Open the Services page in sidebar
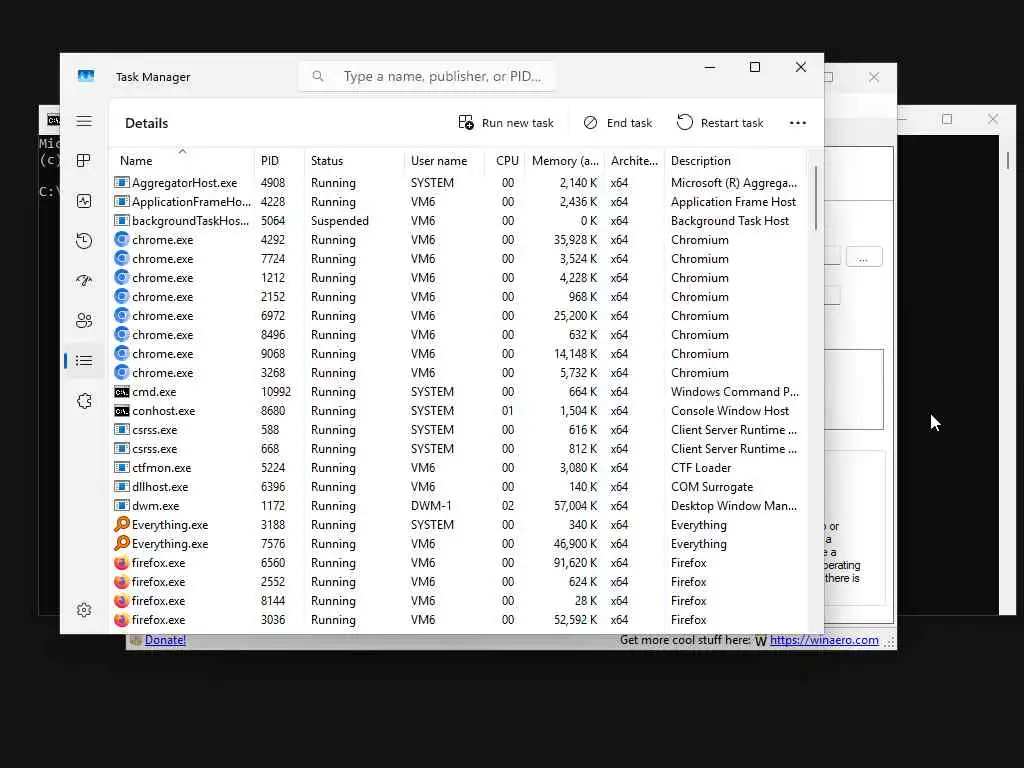Screen dimensions: 1024x768 pyautogui.click(x=84, y=401)
